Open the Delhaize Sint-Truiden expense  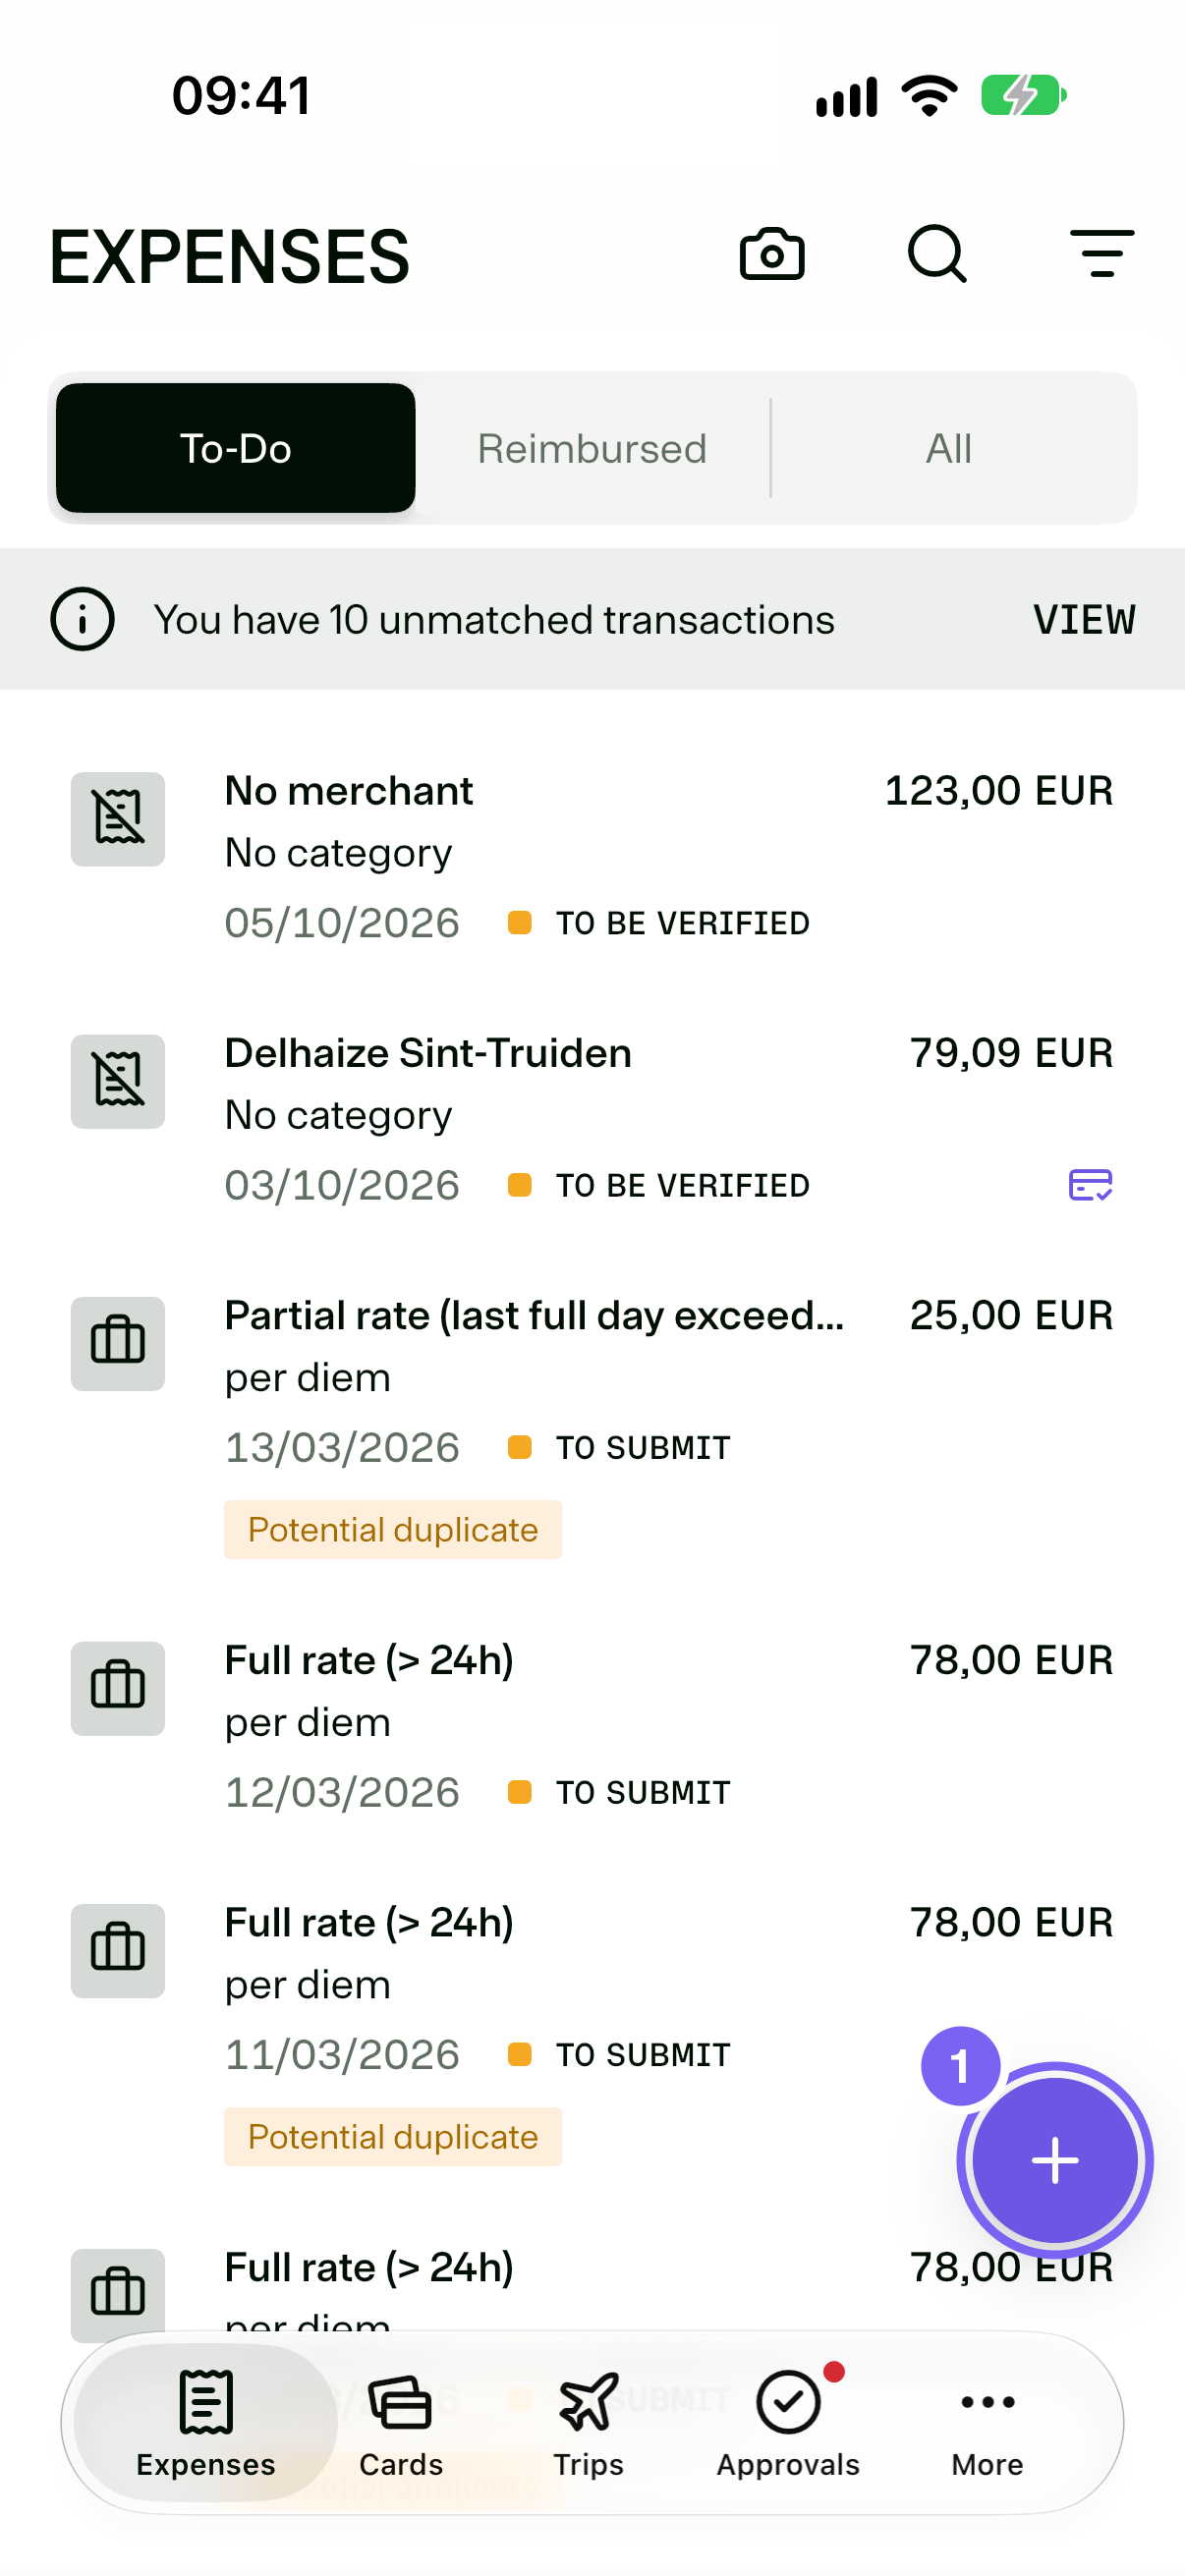point(592,1118)
